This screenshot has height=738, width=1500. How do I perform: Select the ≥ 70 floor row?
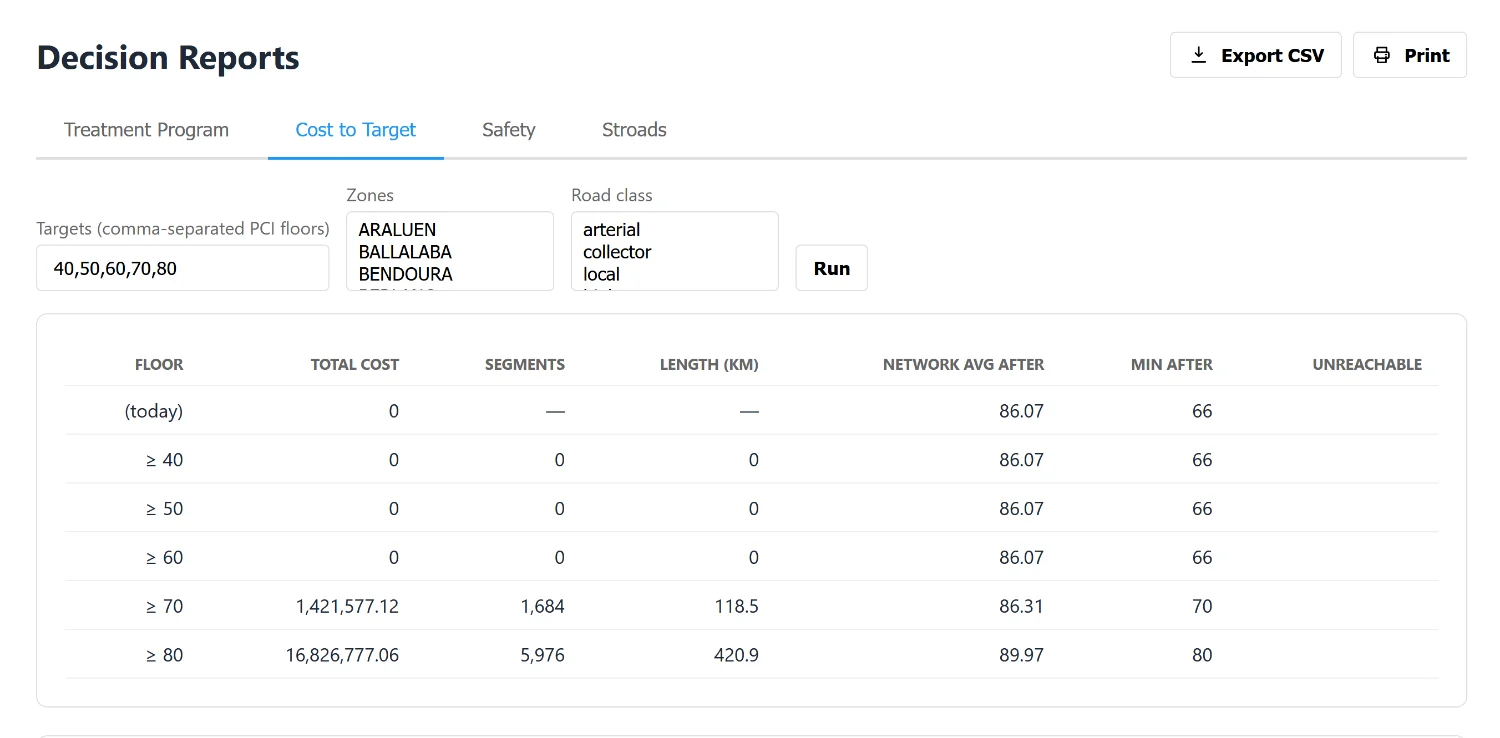pyautogui.click(x=752, y=606)
